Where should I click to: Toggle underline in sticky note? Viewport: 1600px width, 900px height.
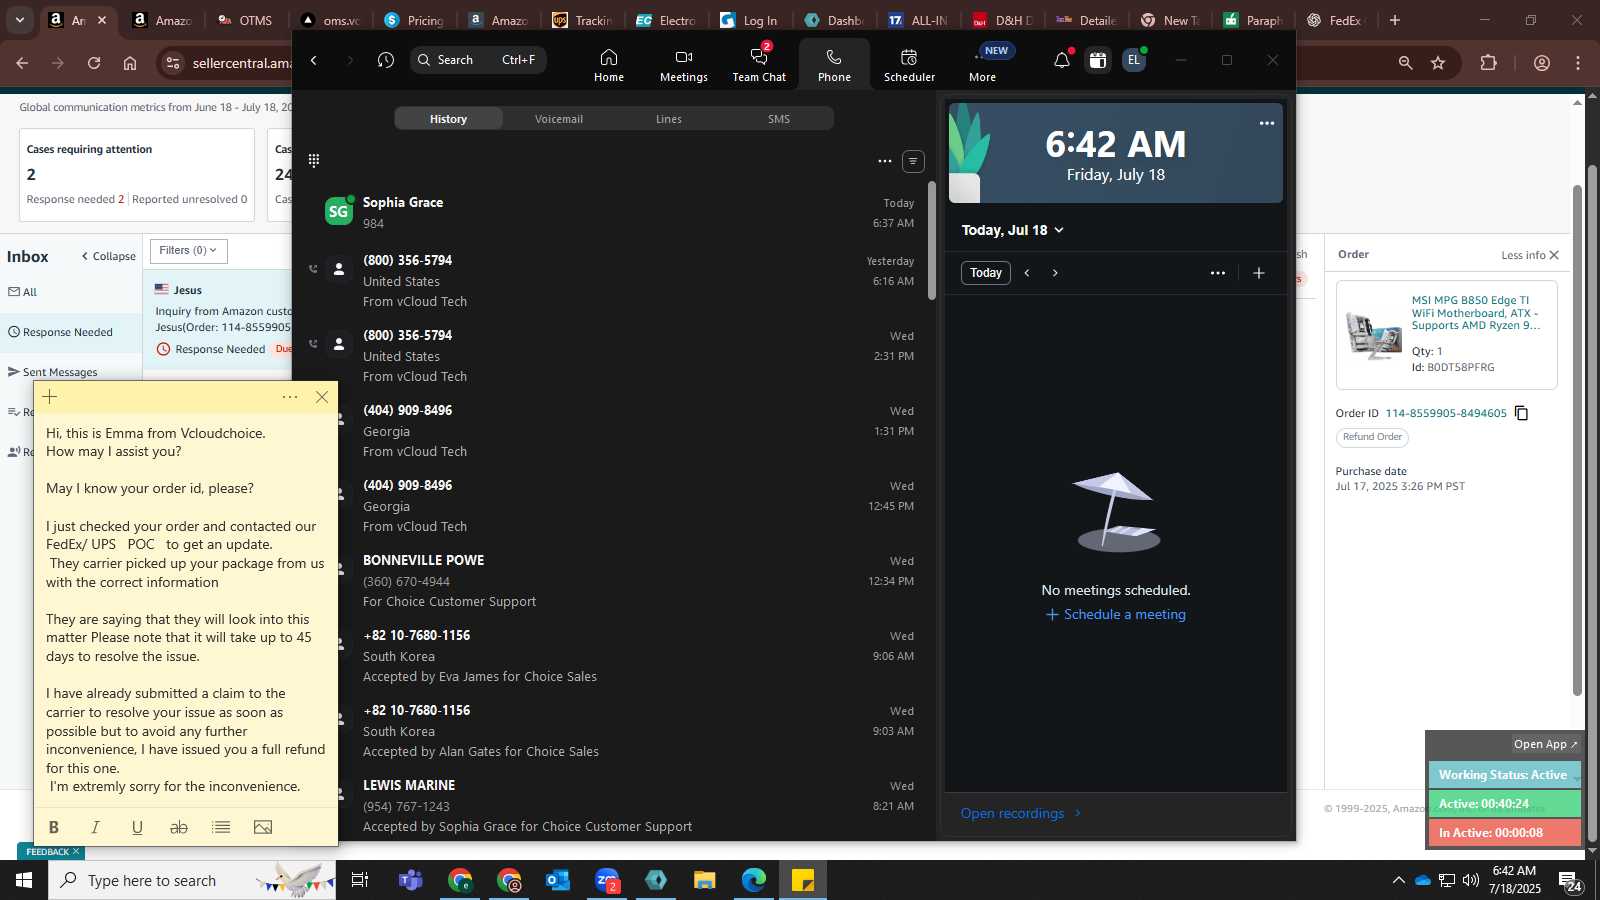138,827
